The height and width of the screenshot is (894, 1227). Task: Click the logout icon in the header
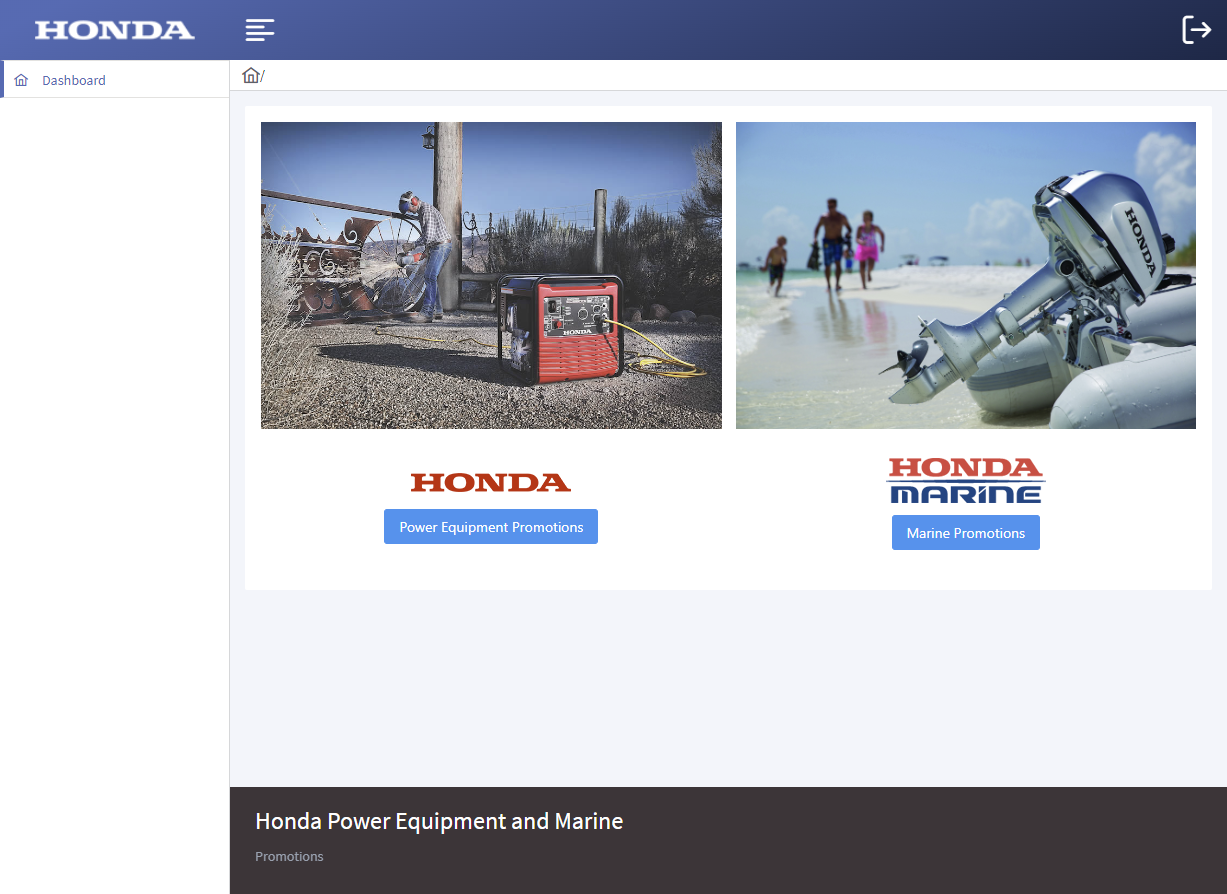[x=1196, y=30]
